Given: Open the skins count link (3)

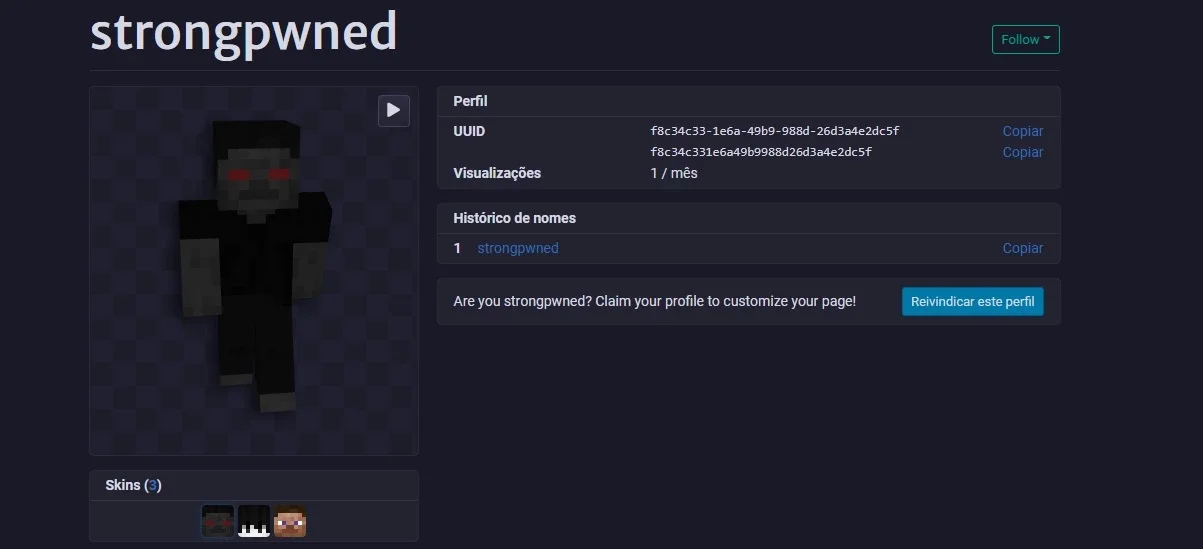Looking at the screenshot, I should point(153,485).
